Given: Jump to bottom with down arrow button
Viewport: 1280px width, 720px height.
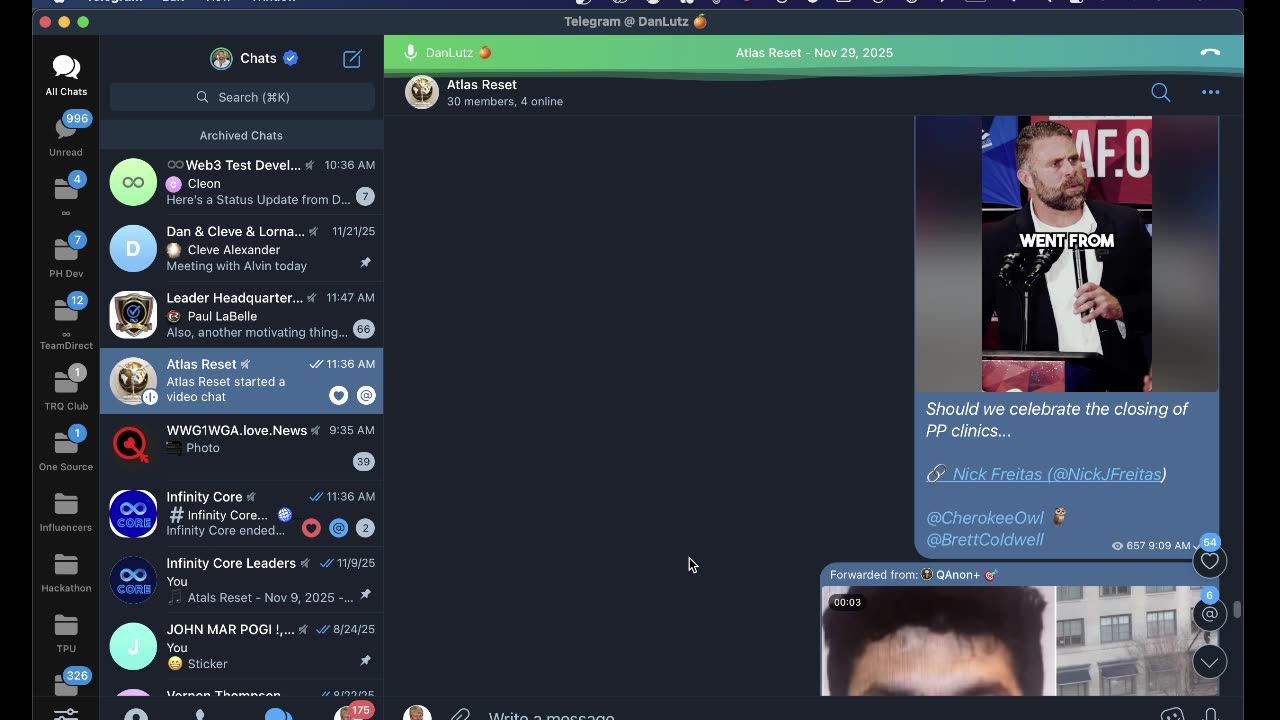Looking at the screenshot, I should tap(1209, 662).
